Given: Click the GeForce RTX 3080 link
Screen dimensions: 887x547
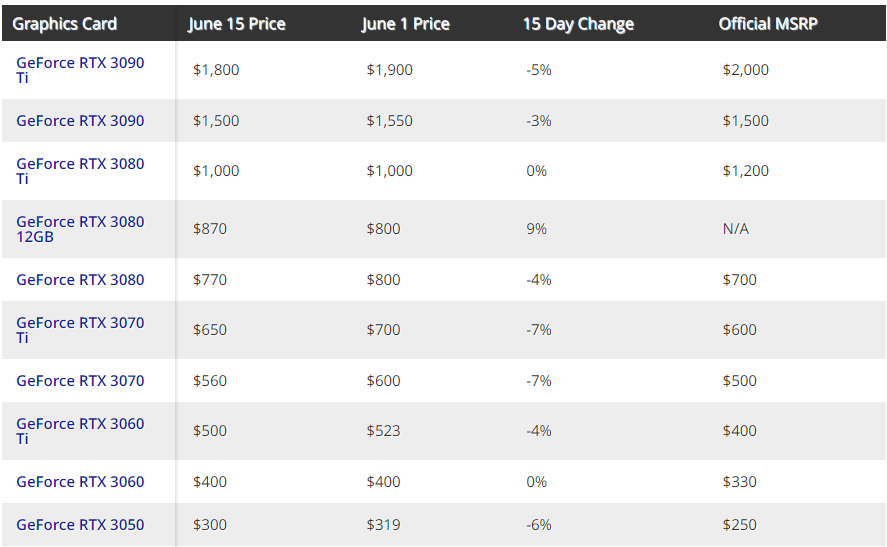Looking at the screenshot, I should [x=80, y=279].
